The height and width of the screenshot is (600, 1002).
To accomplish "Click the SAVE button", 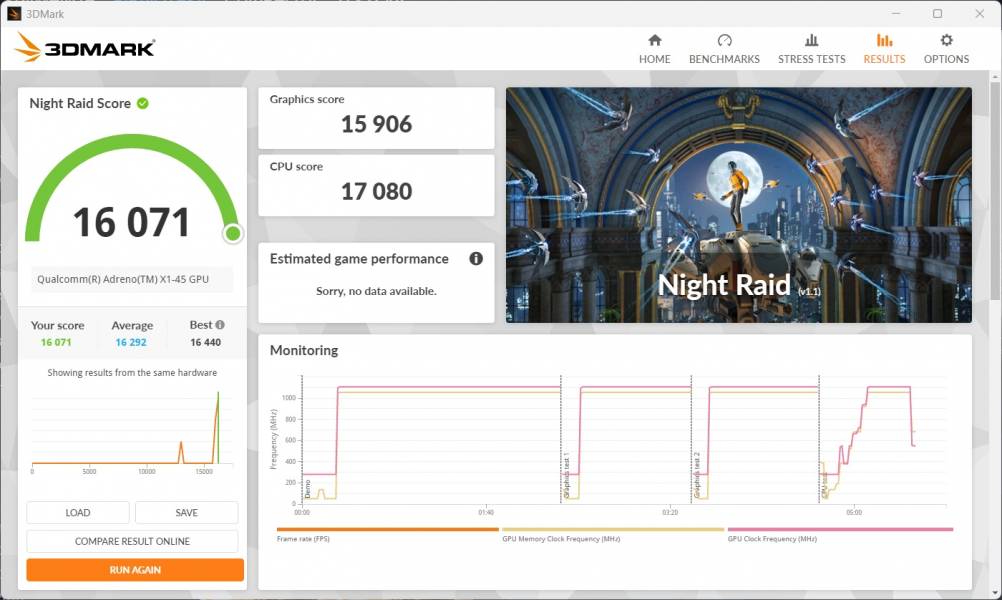I will pos(187,512).
